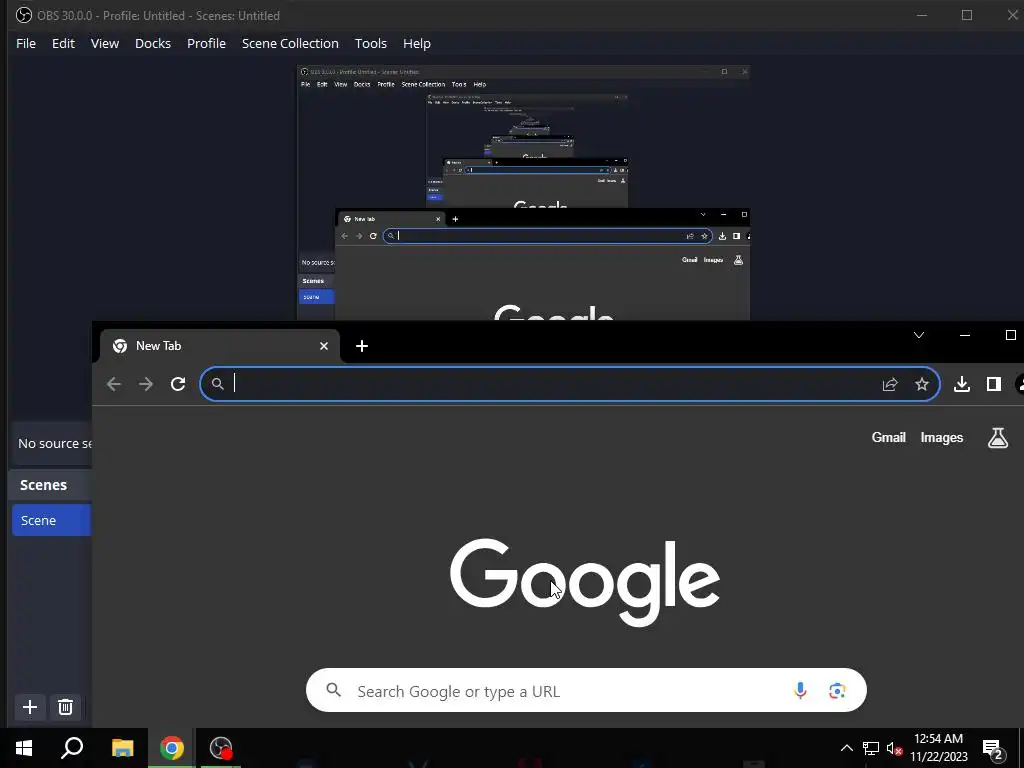Switch to the New Tab tab in Chrome
The width and height of the screenshot is (1024, 768).
pyautogui.click(x=219, y=345)
